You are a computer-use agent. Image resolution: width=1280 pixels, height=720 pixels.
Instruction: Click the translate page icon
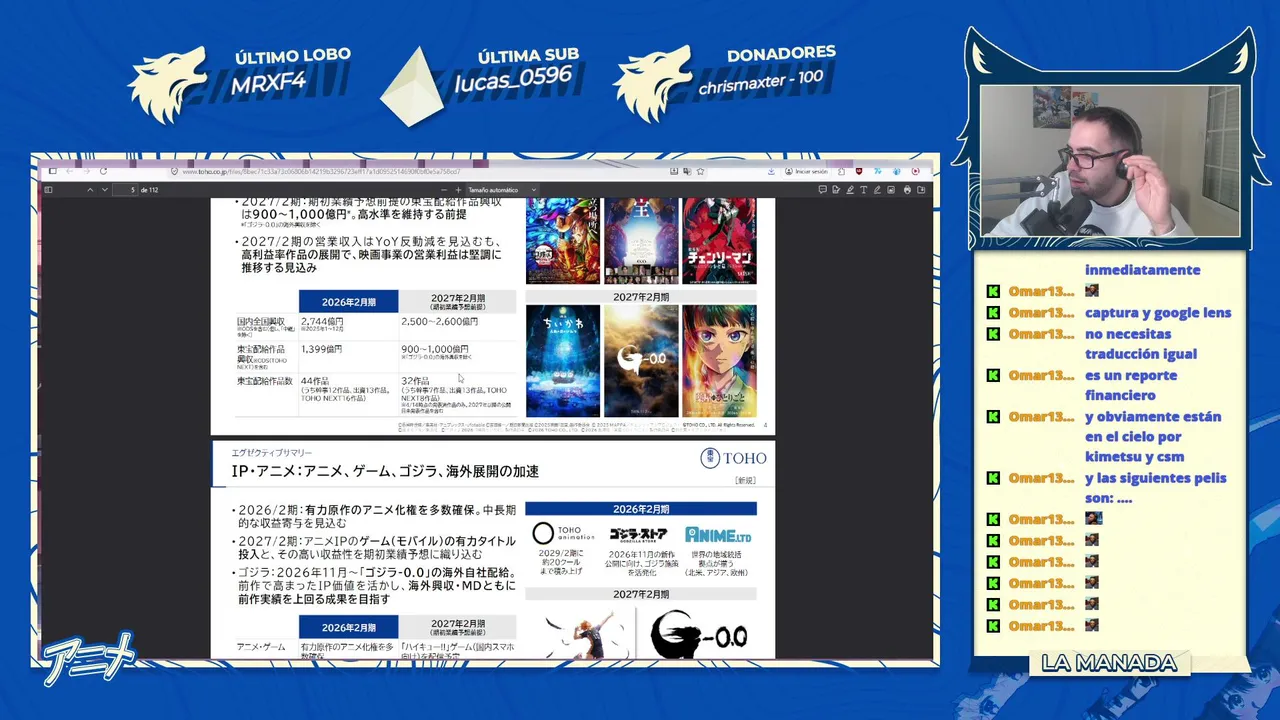[687, 171]
